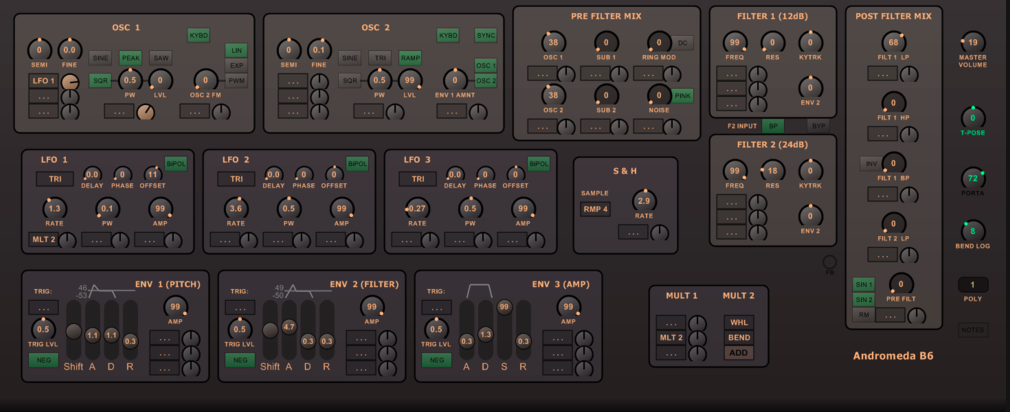The height and width of the screenshot is (412, 1010).
Task: Click the POLY voice count field
Action: pos(973,285)
